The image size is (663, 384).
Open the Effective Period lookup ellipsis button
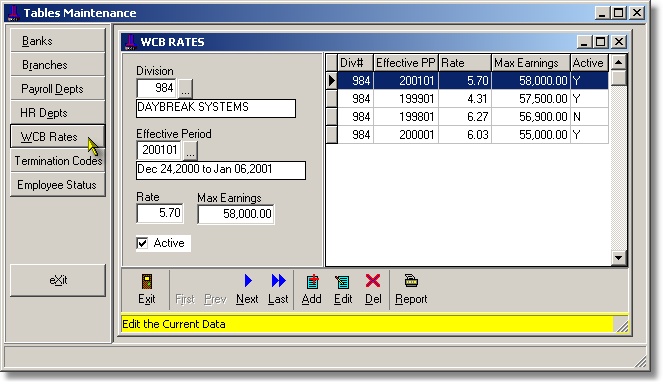click(190, 150)
